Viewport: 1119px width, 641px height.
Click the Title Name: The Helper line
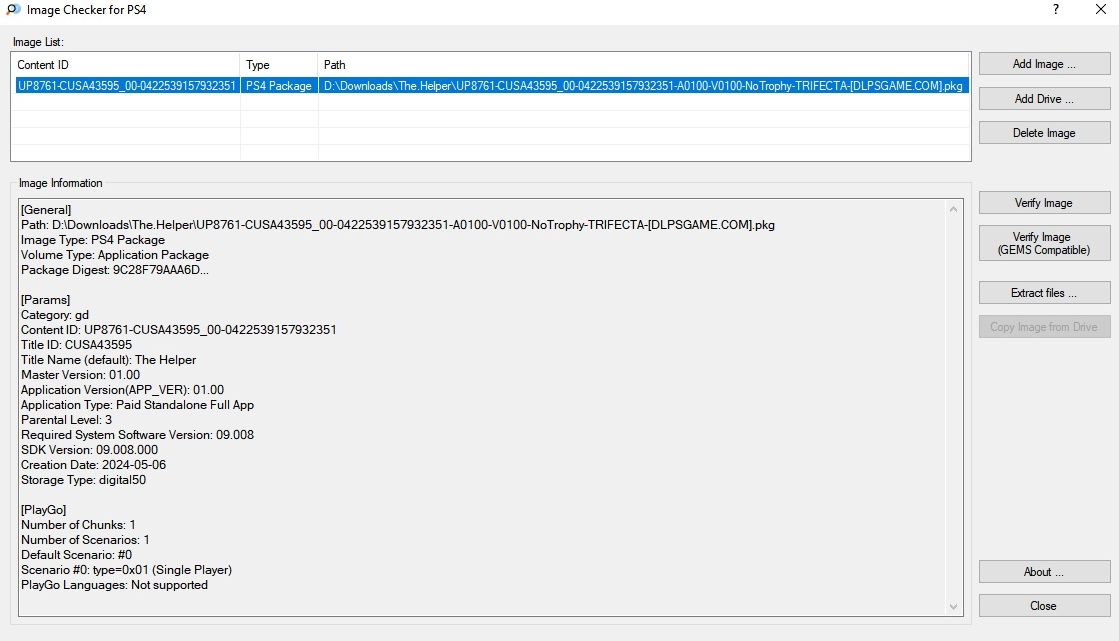pos(108,360)
